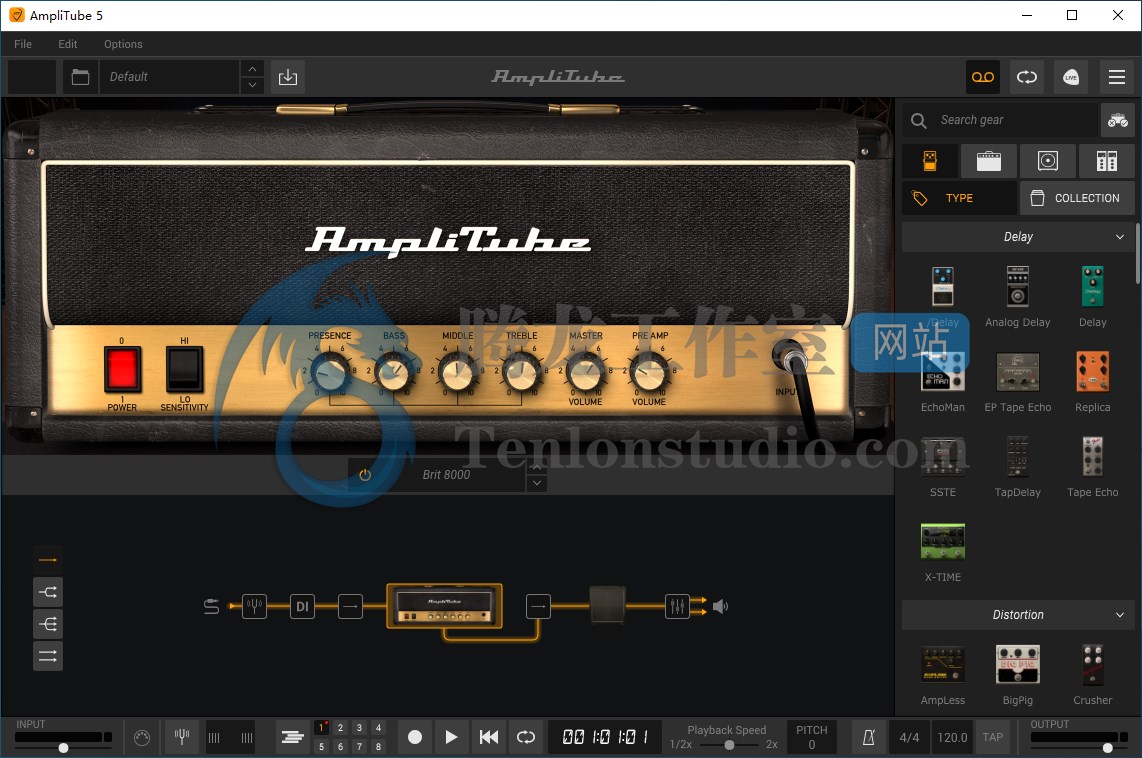Click the TAP tempo button
Viewport: 1142px width, 758px height.
(x=993, y=737)
